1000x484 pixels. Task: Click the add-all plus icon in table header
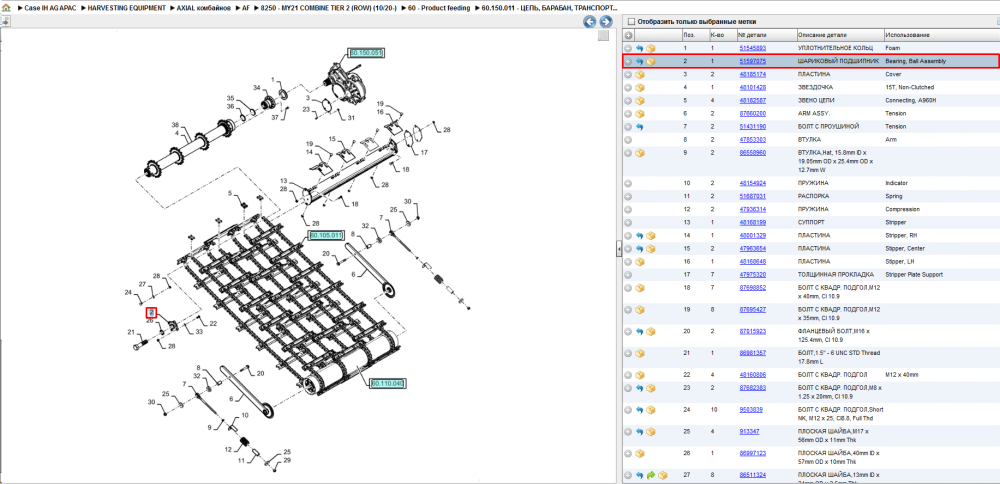[629, 35]
